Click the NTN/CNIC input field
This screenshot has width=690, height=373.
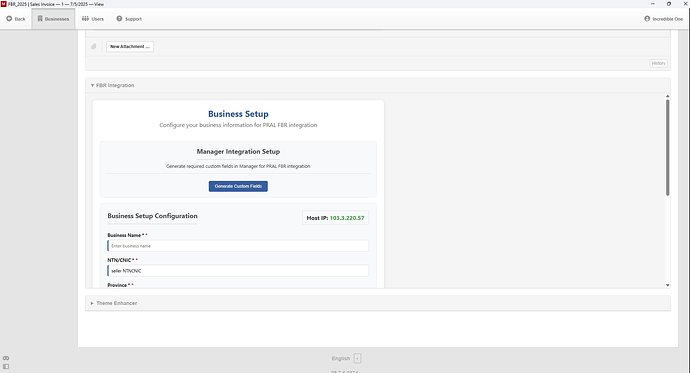click(238, 271)
